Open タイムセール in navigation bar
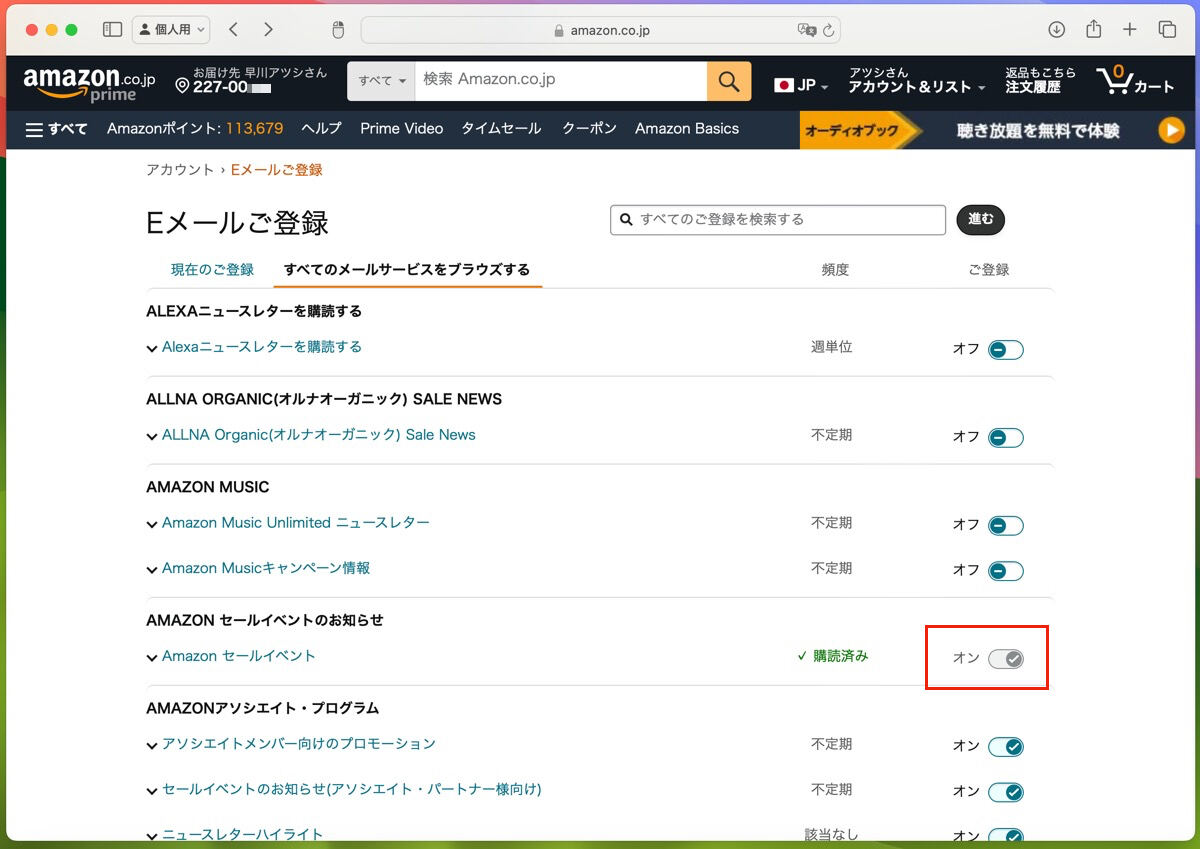 click(501, 129)
